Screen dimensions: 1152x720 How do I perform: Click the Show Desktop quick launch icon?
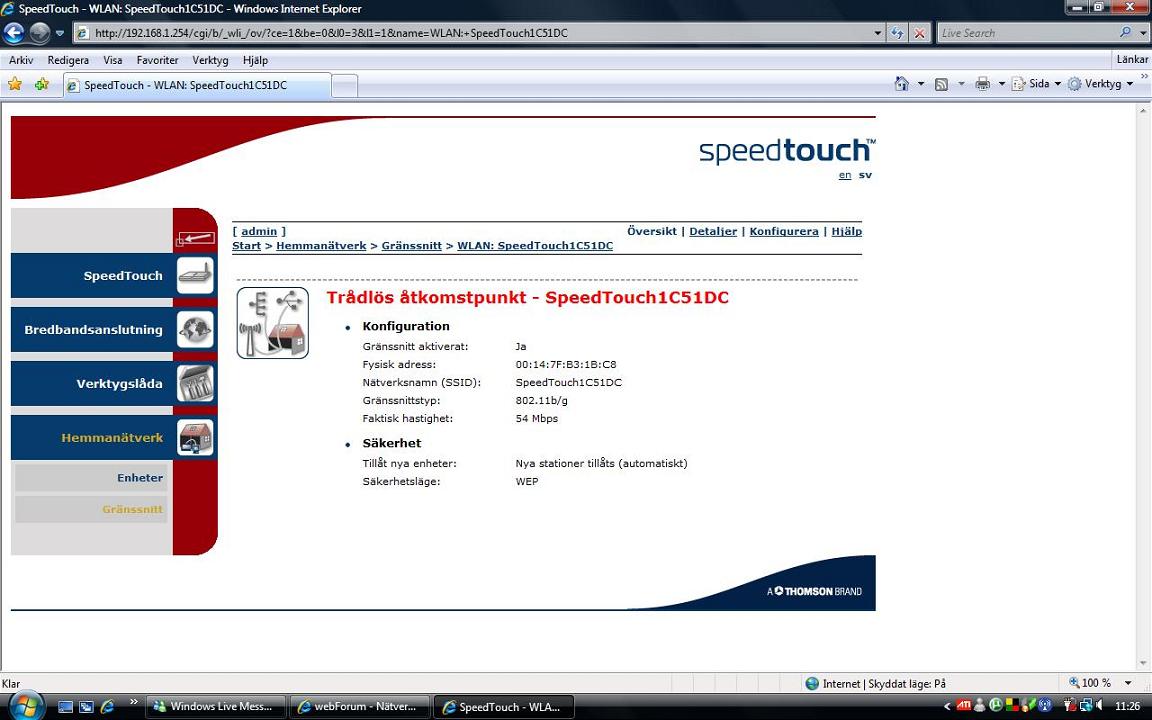[65, 707]
